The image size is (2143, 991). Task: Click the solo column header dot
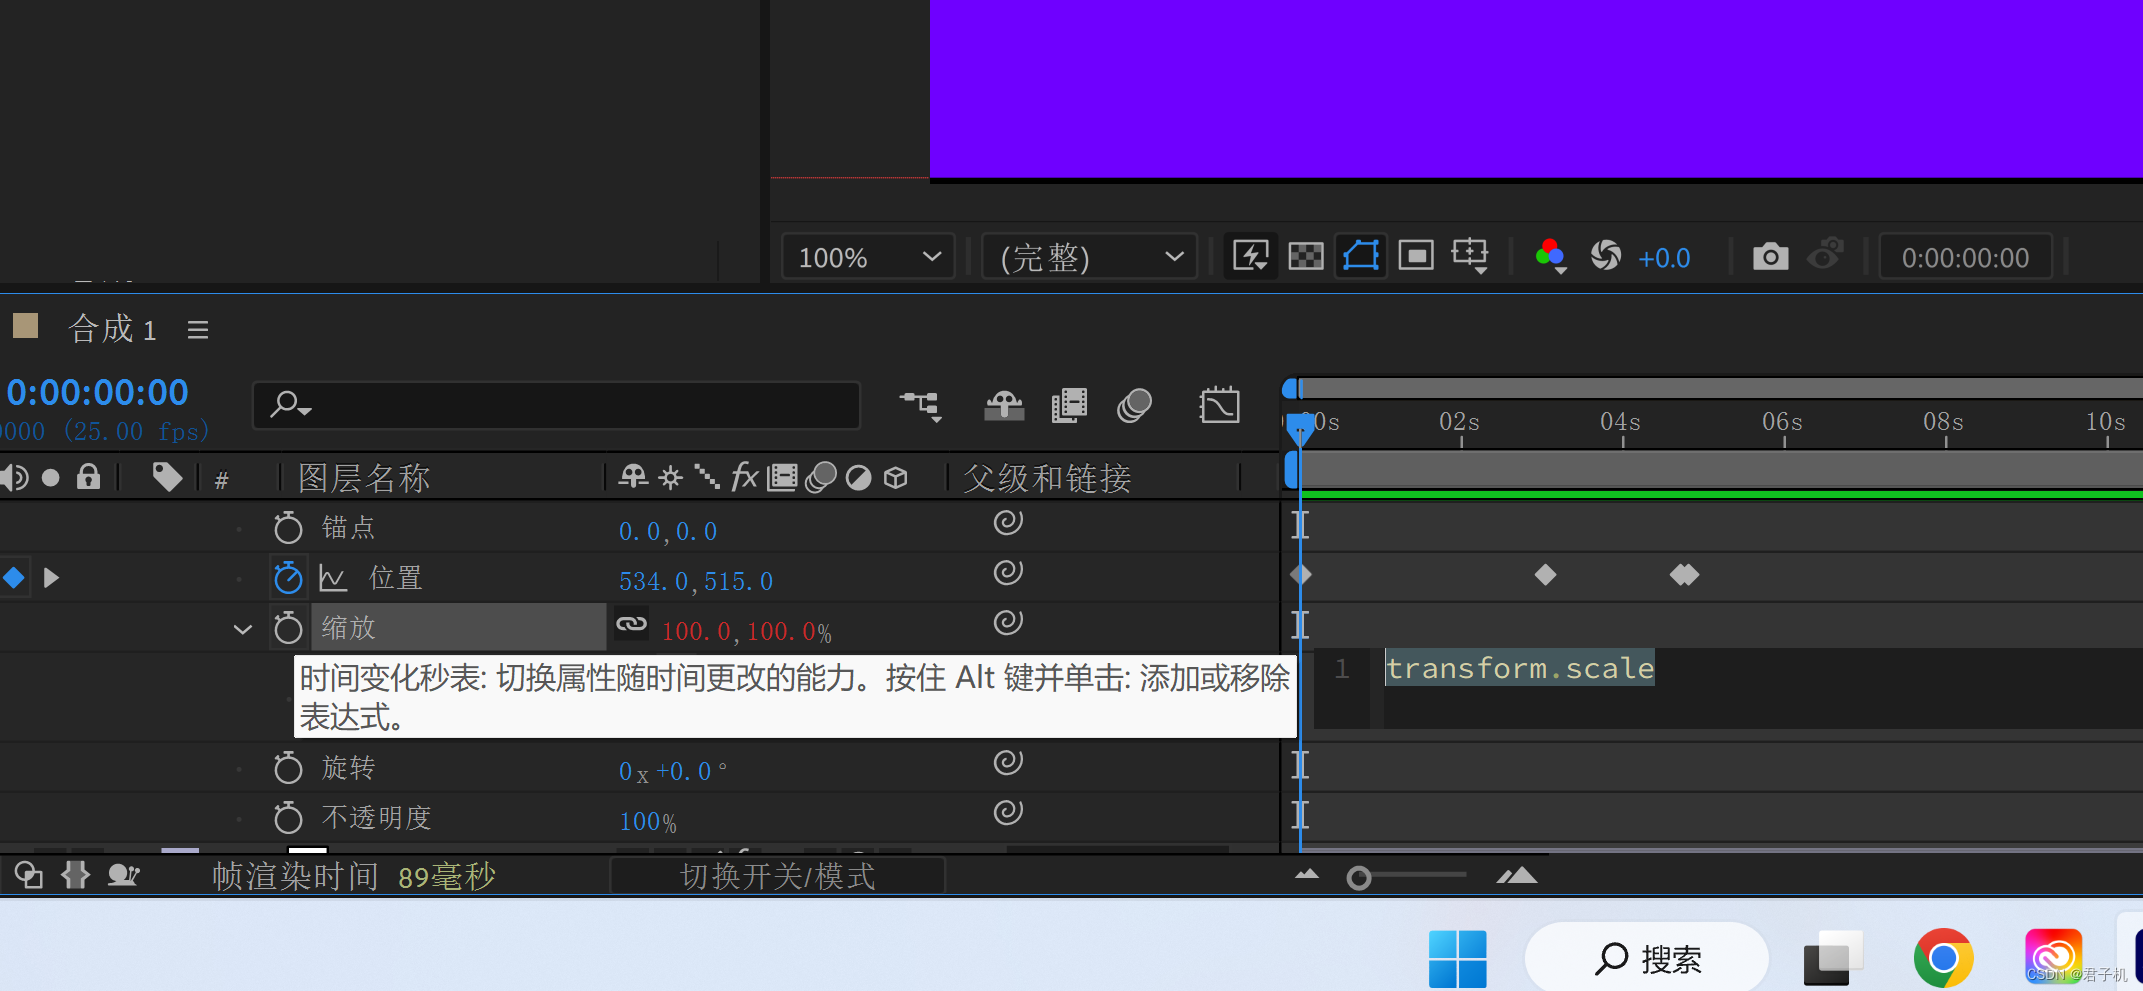pyautogui.click(x=50, y=478)
